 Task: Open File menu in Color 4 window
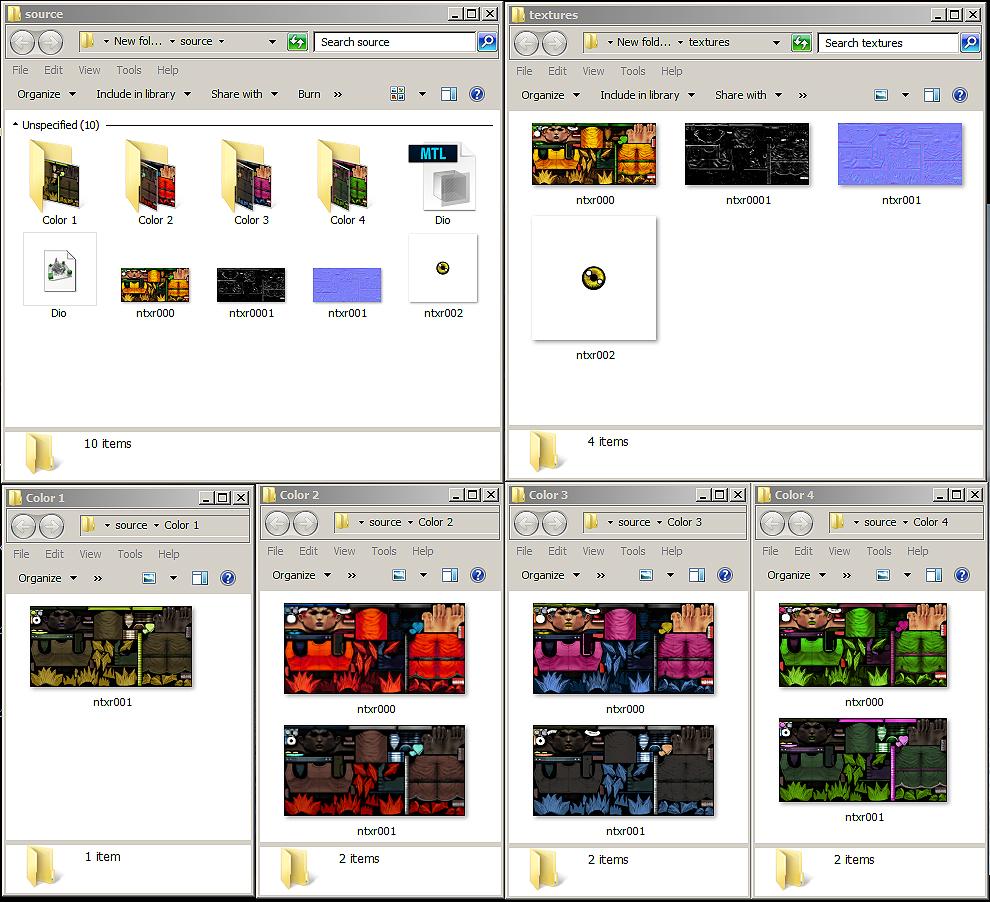770,551
